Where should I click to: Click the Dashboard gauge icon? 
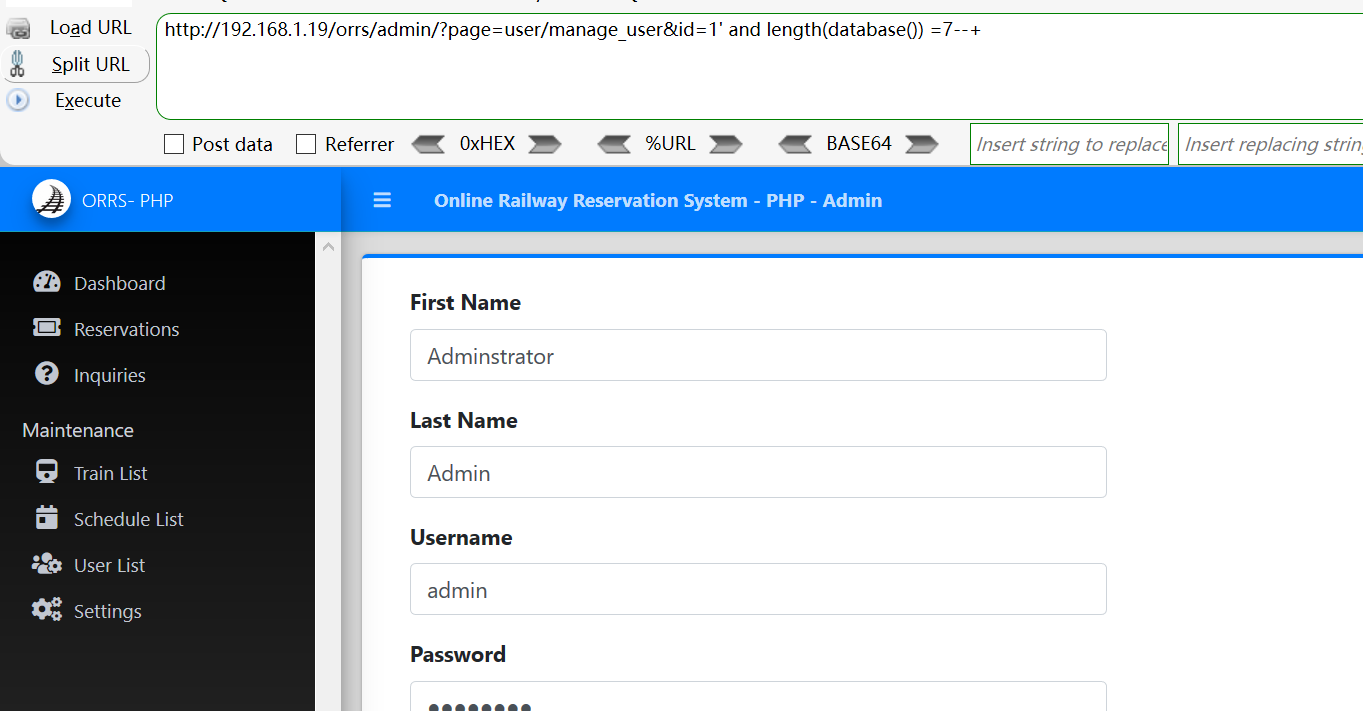click(47, 283)
